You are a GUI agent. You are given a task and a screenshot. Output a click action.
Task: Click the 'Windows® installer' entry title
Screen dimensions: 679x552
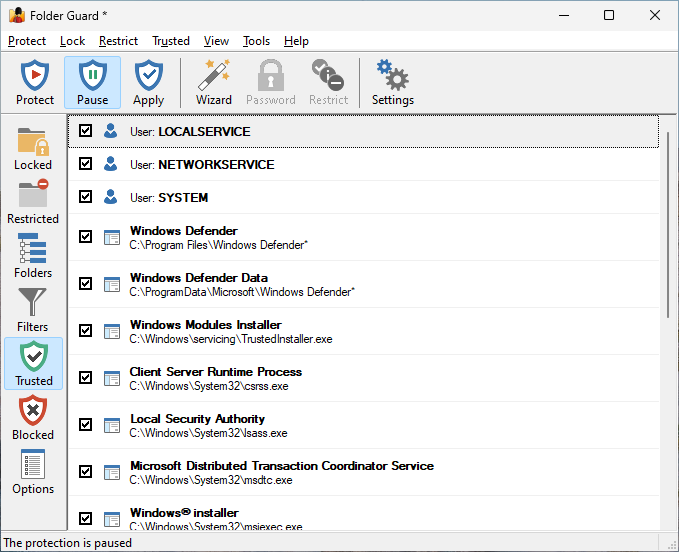coord(184,513)
